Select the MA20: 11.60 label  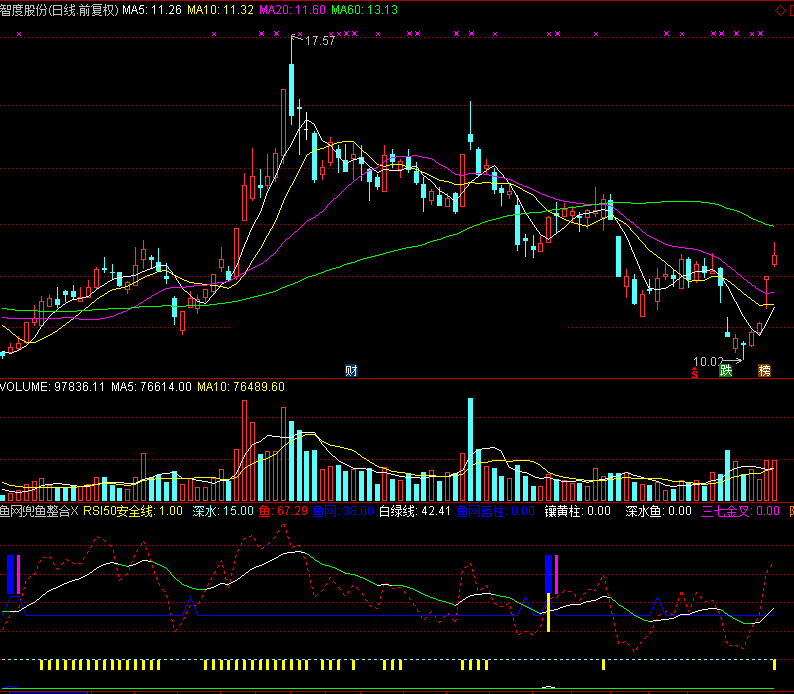click(292, 10)
